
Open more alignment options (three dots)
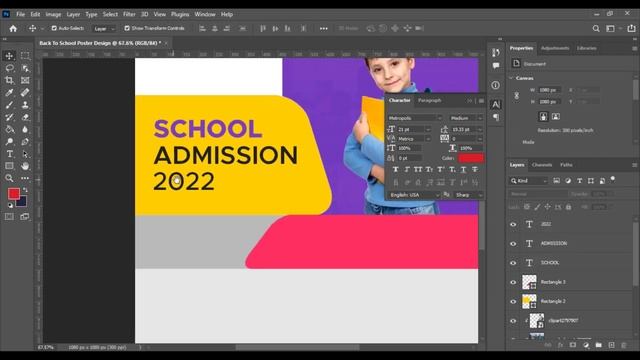[324, 29]
